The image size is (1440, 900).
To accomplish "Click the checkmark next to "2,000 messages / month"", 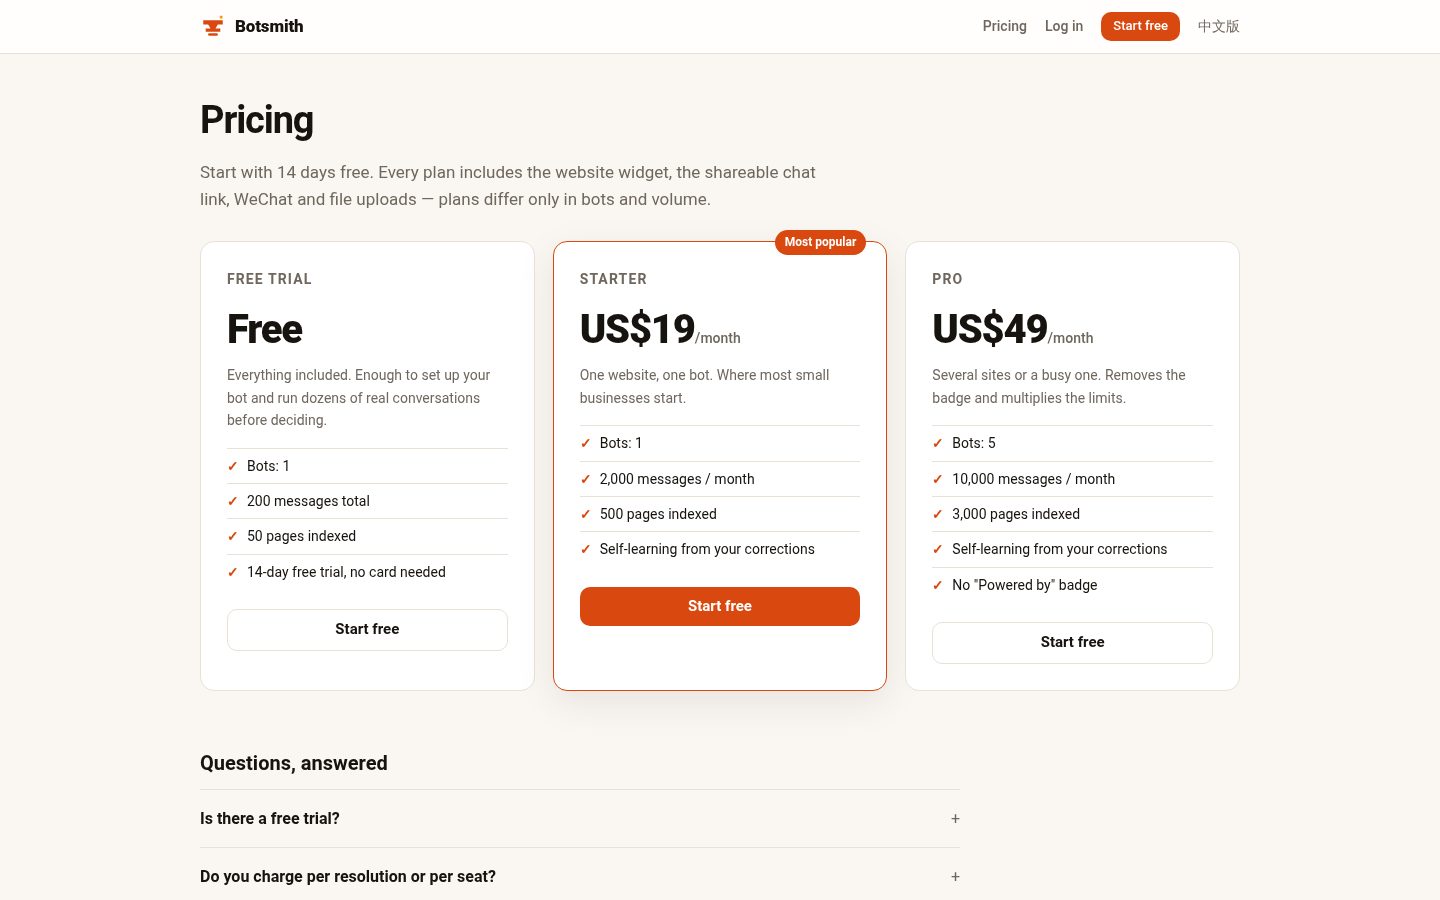I will (x=585, y=479).
